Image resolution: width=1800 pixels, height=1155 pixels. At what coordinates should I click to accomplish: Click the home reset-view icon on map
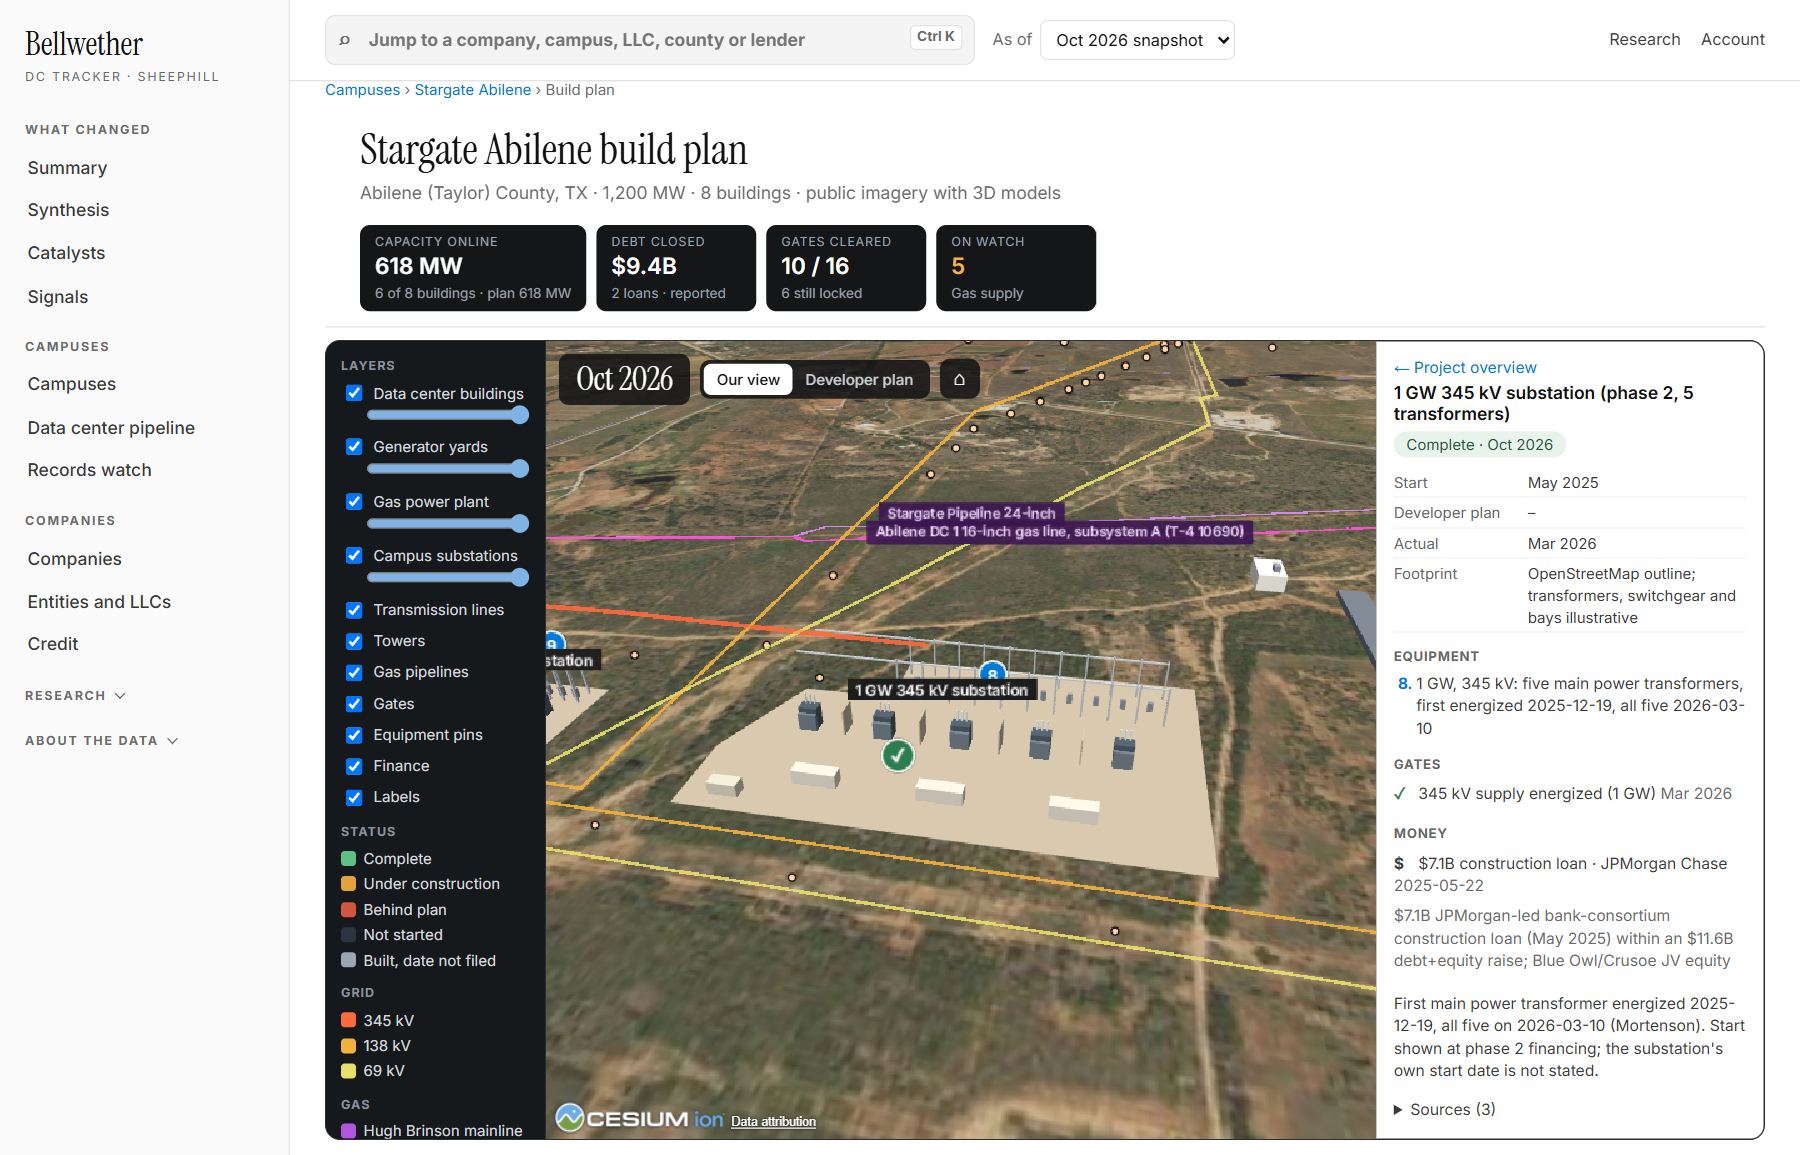click(x=959, y=380)
